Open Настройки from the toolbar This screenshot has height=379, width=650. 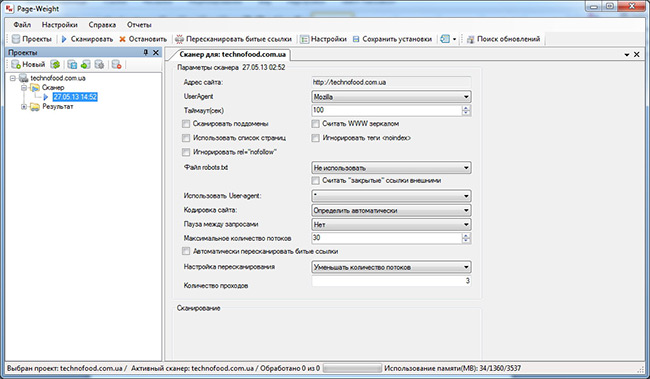pyautogui.click(x=323, y=39)
